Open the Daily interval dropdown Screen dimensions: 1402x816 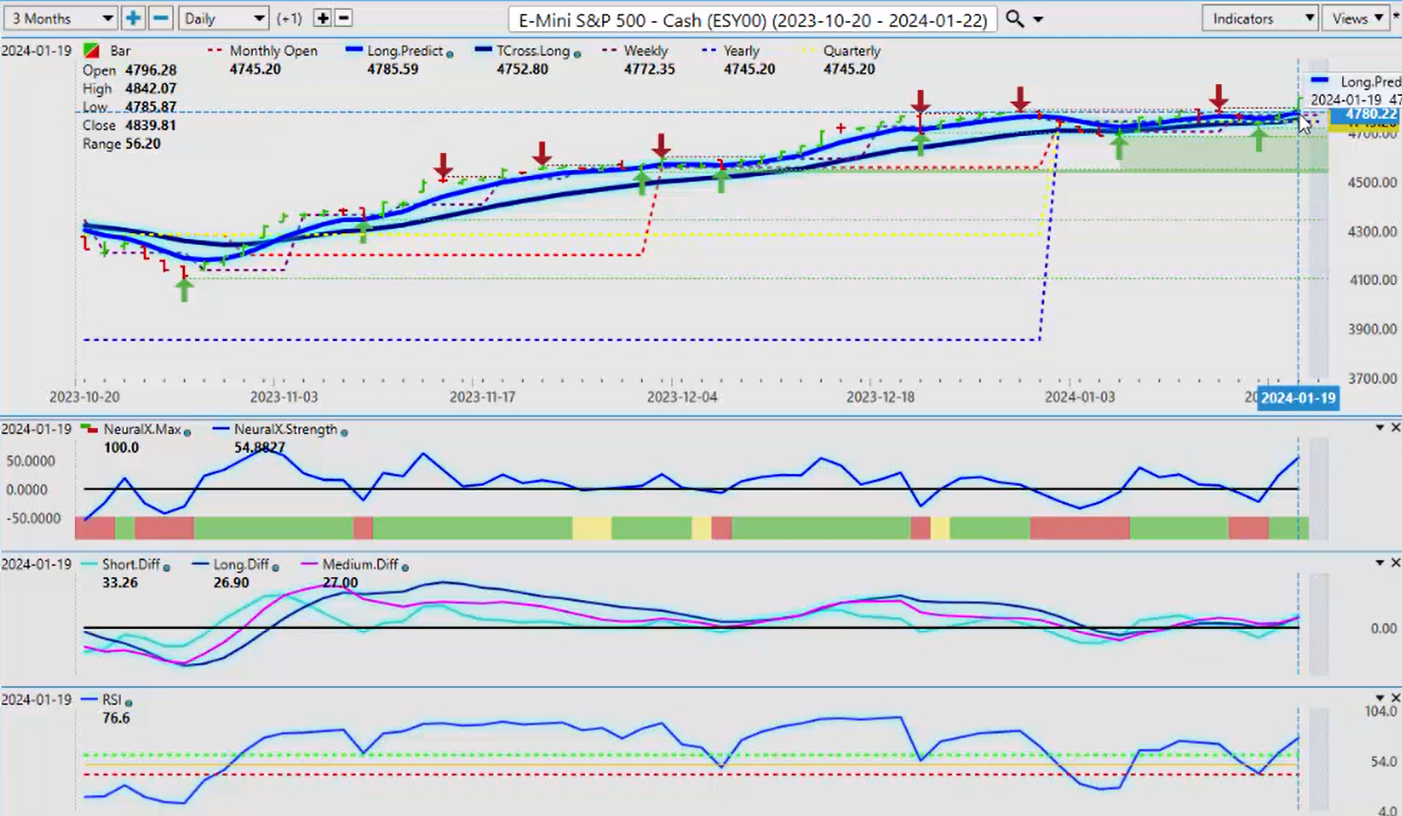click(224, 18)
